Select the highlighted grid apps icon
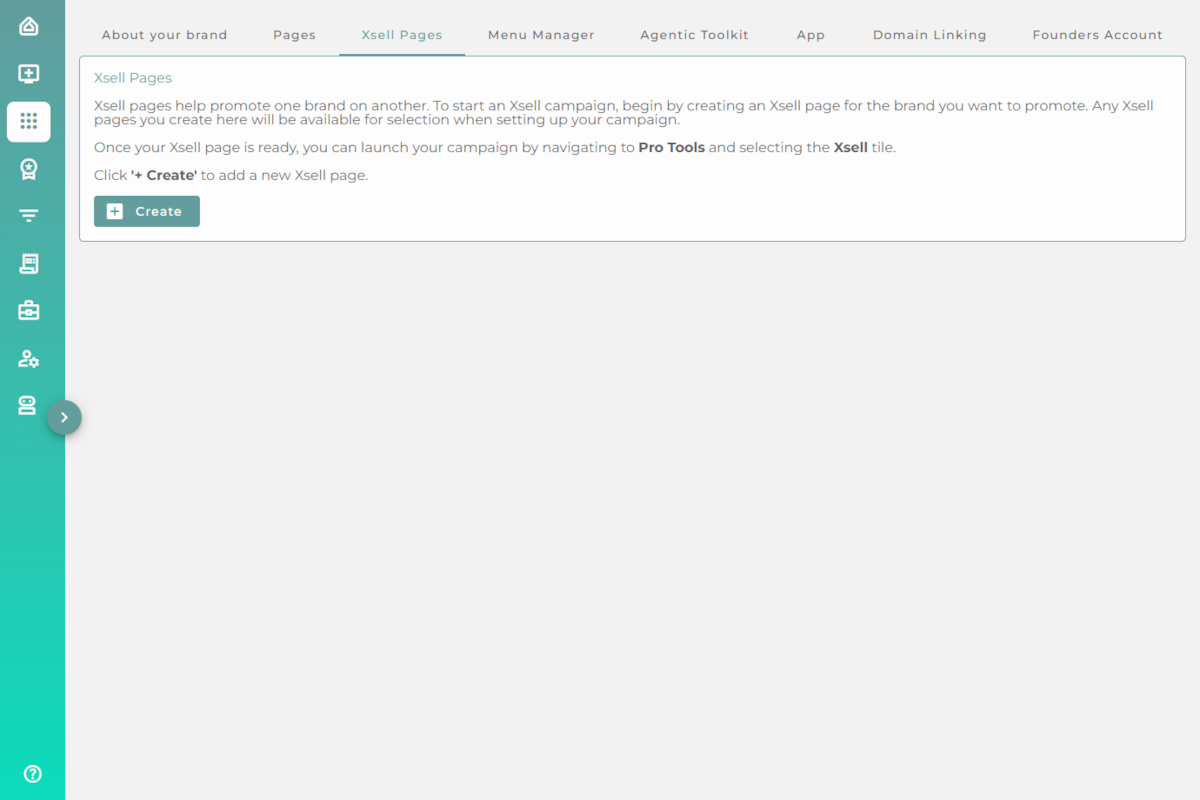 tap(29, 121)
